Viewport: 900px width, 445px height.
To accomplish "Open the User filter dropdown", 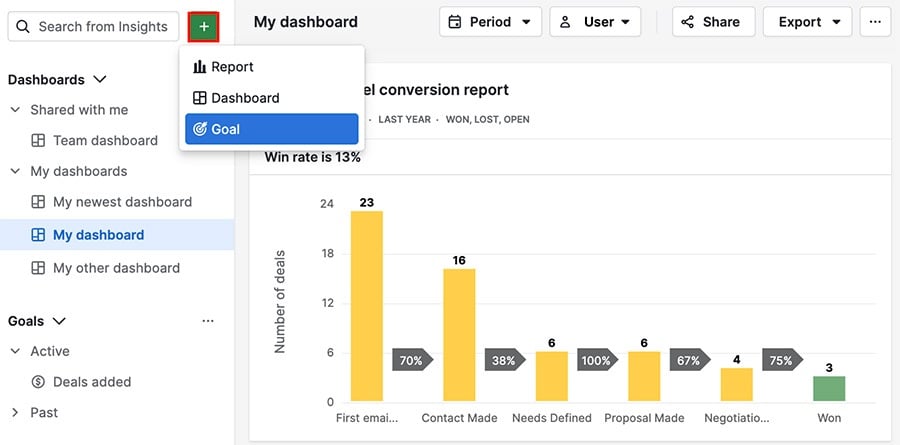I will pos(595,22).
